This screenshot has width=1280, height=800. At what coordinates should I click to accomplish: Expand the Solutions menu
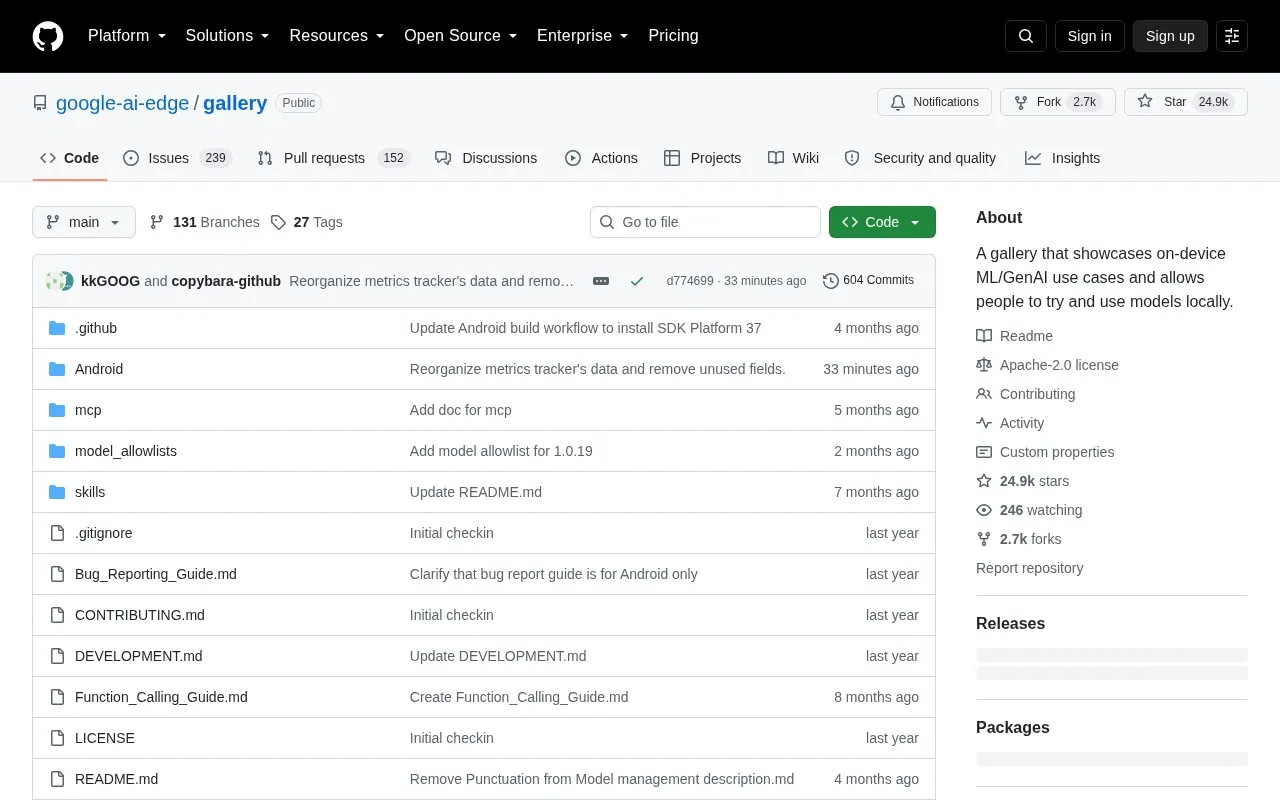(x=227, y=36)
